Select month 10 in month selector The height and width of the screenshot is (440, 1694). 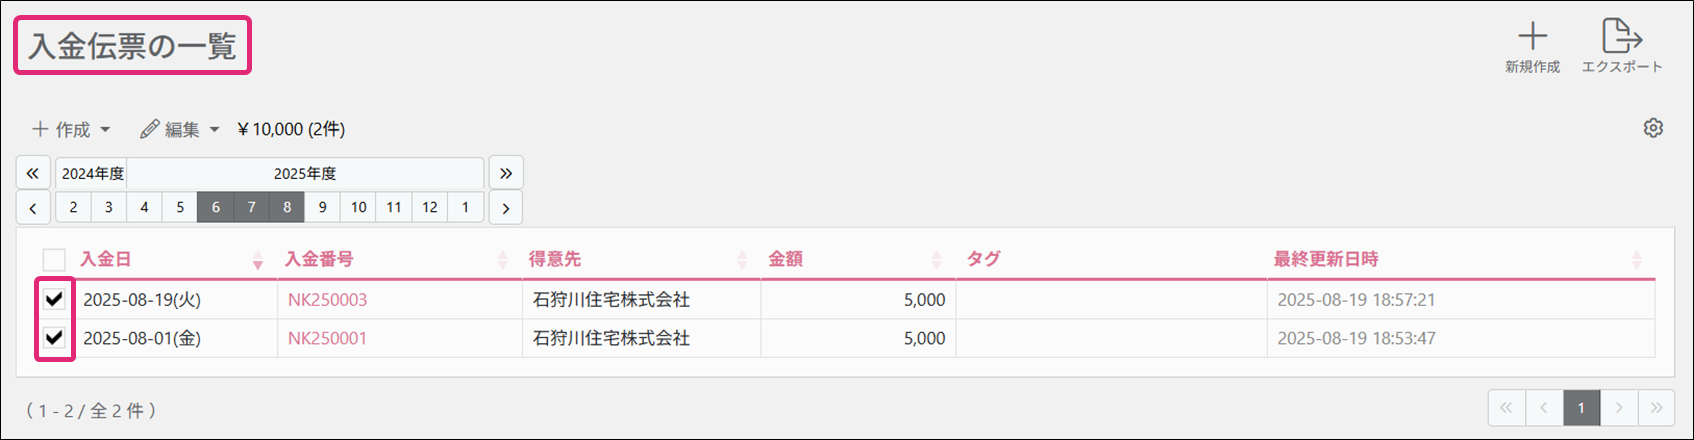[x=358, y=207]
